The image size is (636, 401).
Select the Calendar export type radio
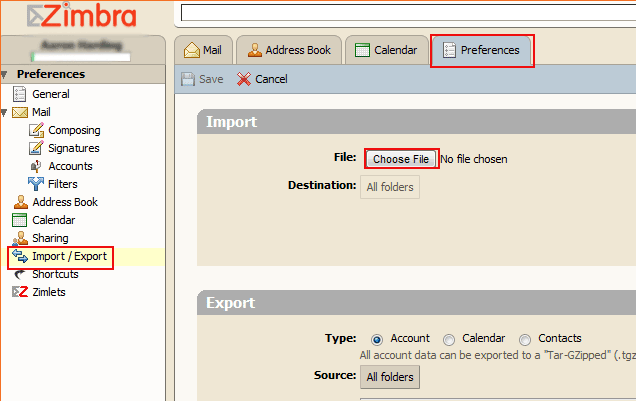point(449,339)
